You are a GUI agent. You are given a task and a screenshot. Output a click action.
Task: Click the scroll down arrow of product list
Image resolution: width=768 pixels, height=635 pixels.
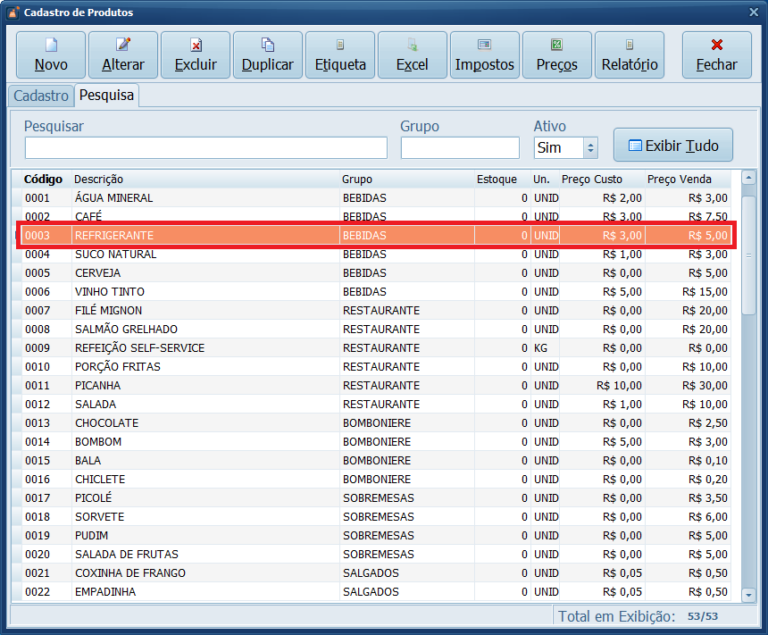(x=749, y=594)
